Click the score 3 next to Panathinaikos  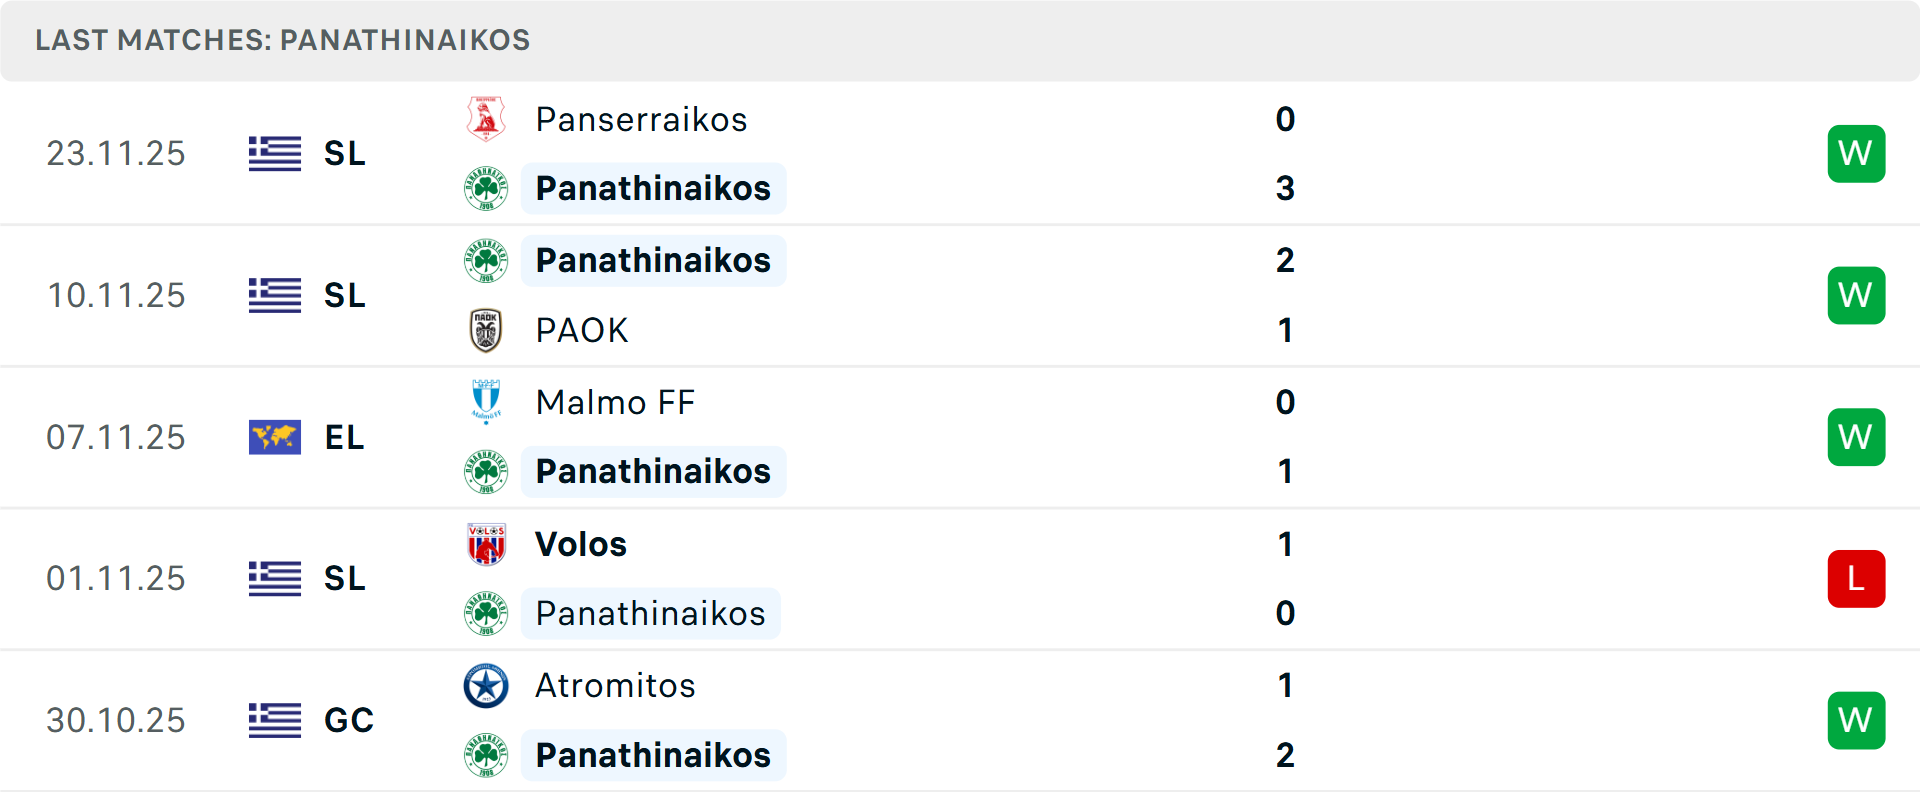tap(1285, 188)
